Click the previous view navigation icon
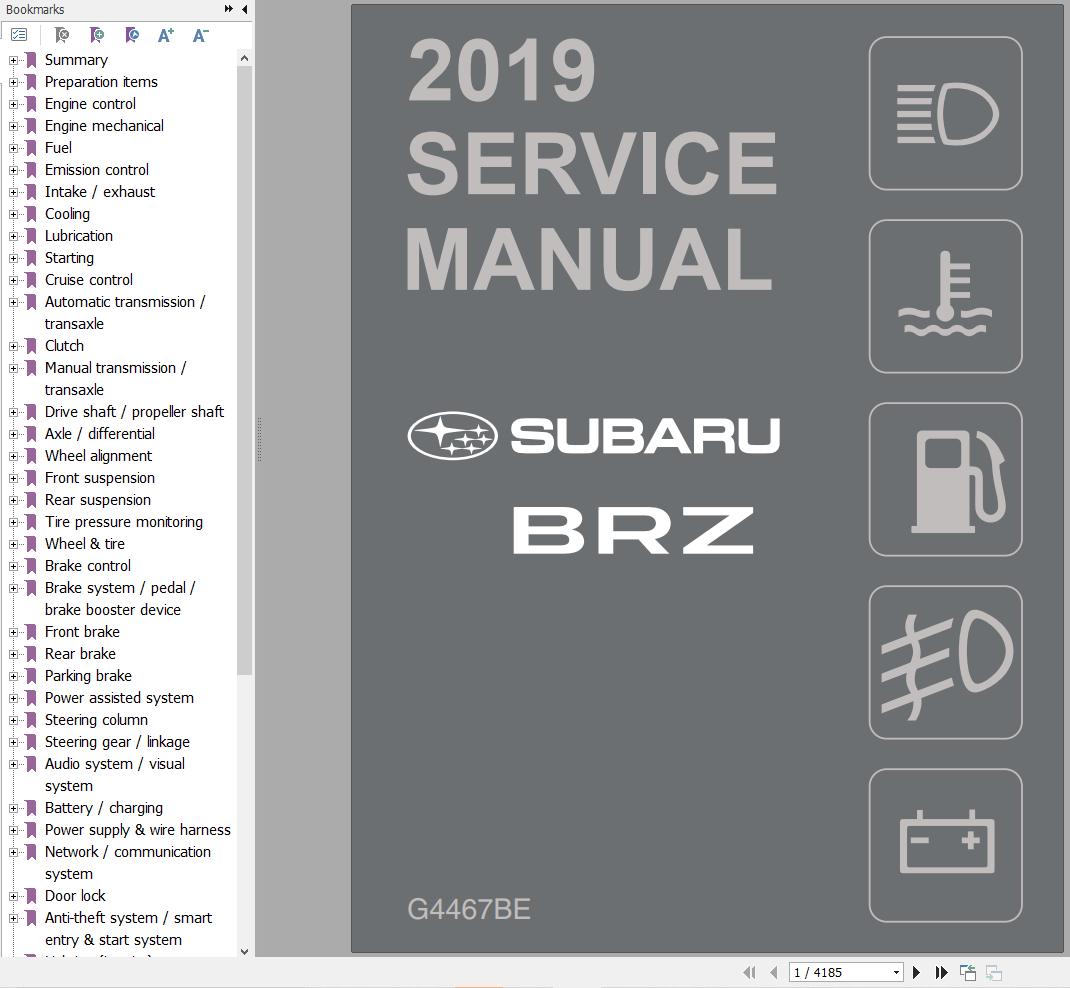This screenshot has height=988, width=1070. tap(967, 971)
